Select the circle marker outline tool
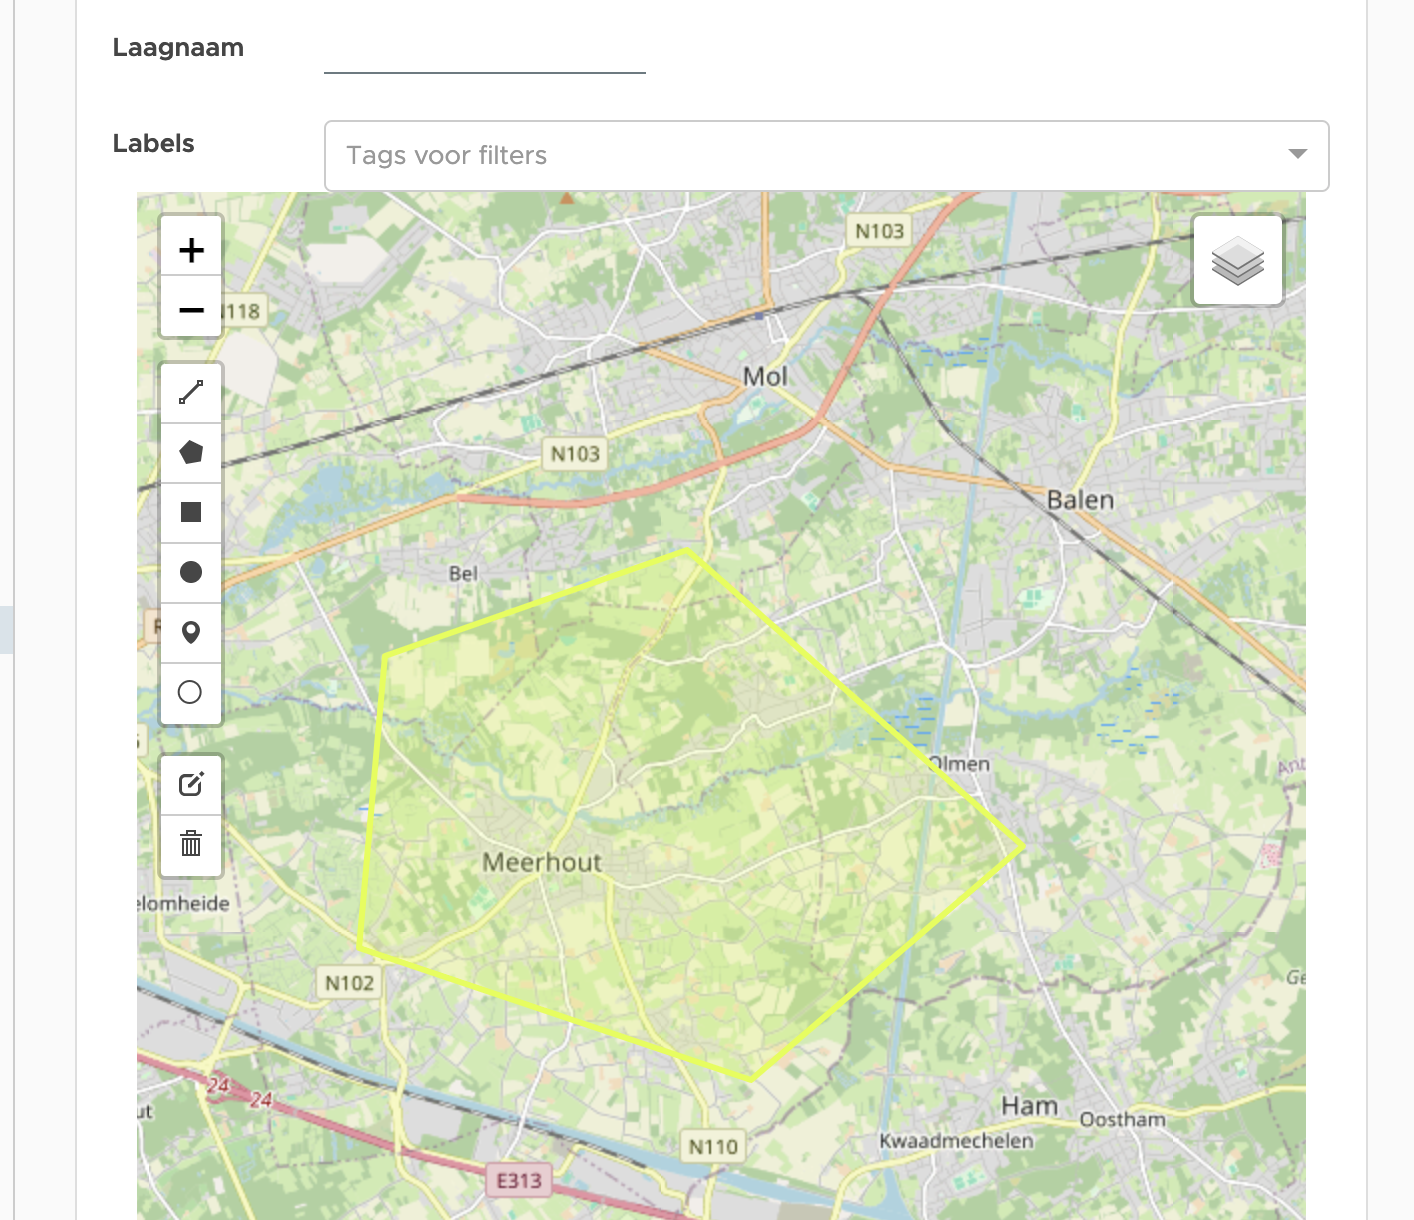This screenshot has width=1414, height=1220. coord(191,692)
